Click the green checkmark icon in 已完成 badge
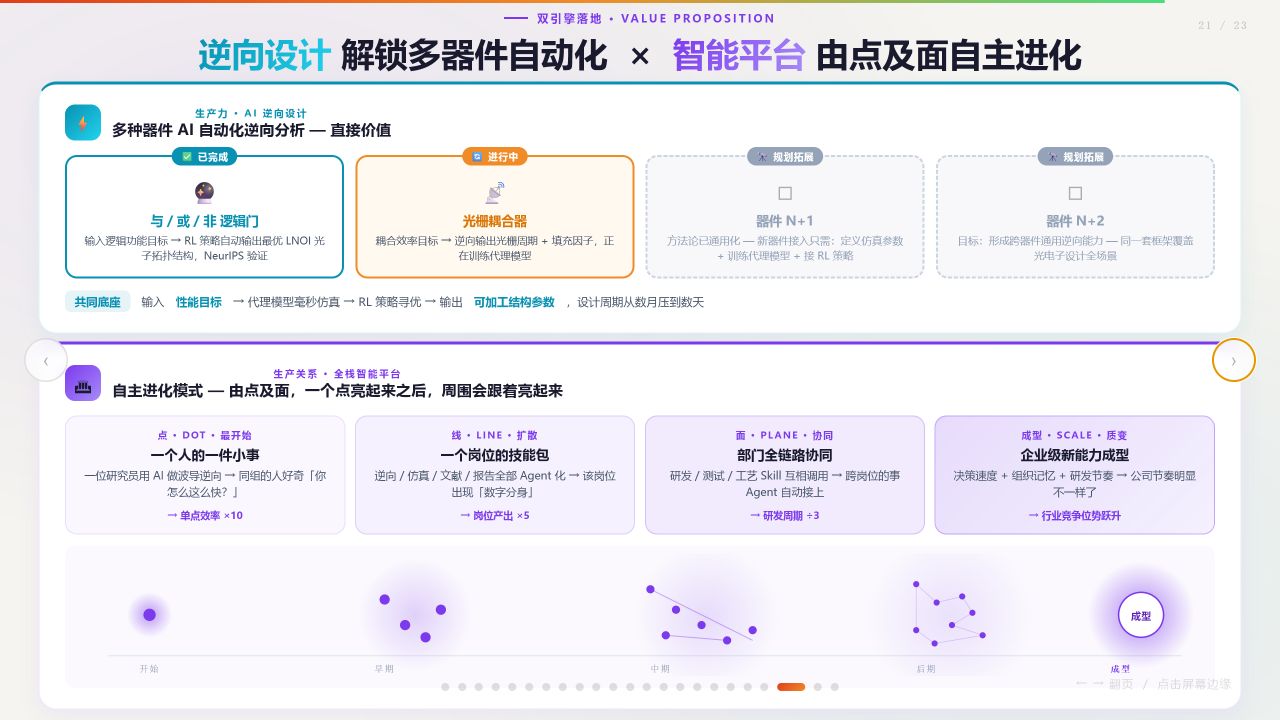Viewport: 1280px width, 720px height. 187,157
